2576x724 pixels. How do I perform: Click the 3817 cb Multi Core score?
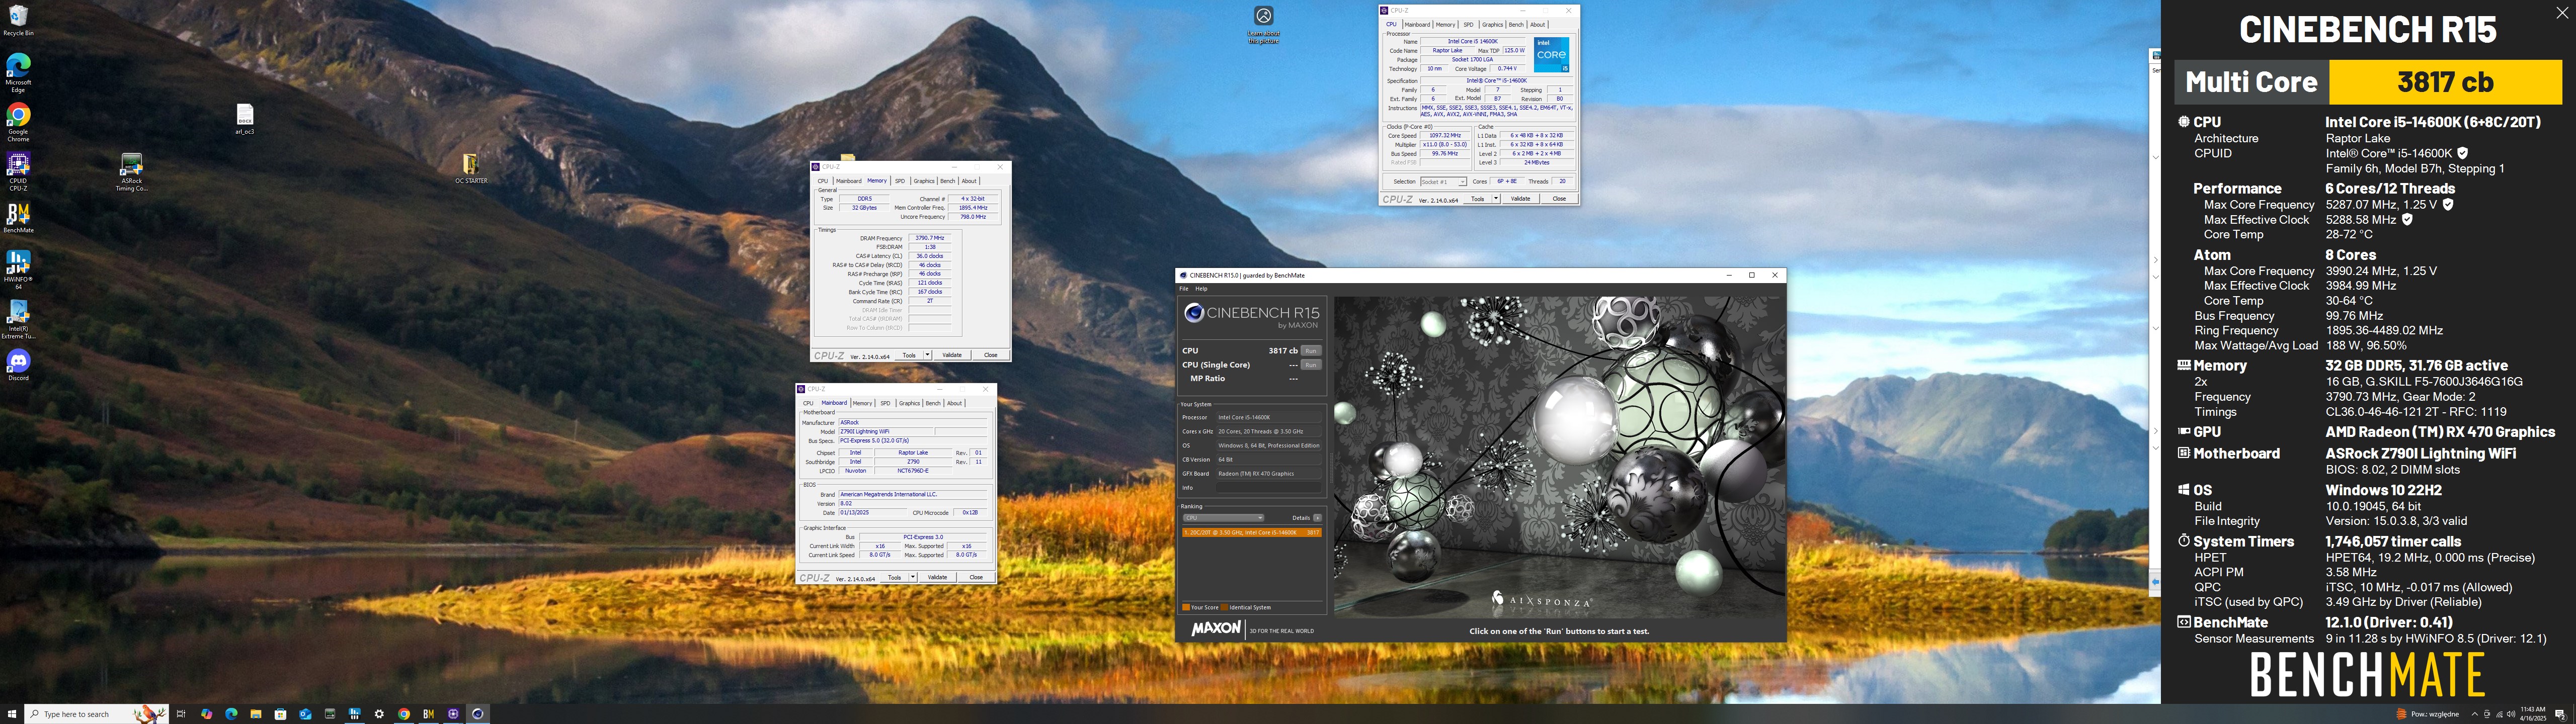point(2445,82)
